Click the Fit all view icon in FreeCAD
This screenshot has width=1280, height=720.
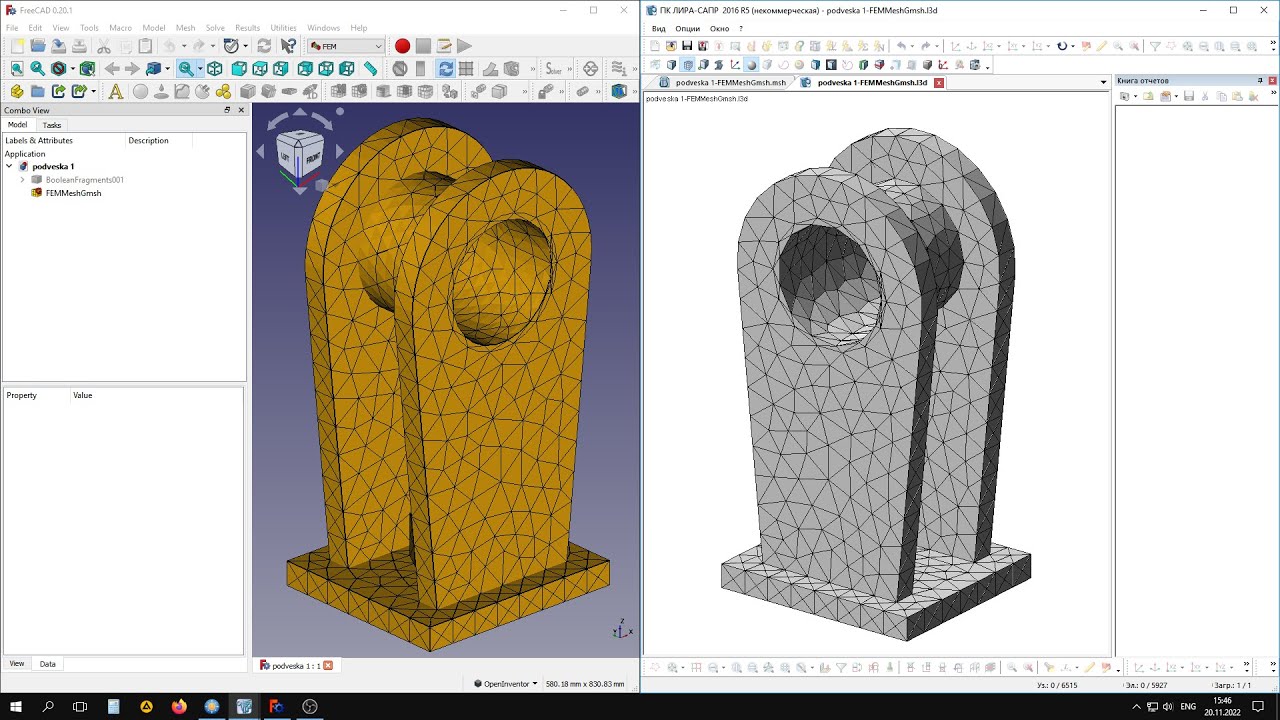coord(17,68)
